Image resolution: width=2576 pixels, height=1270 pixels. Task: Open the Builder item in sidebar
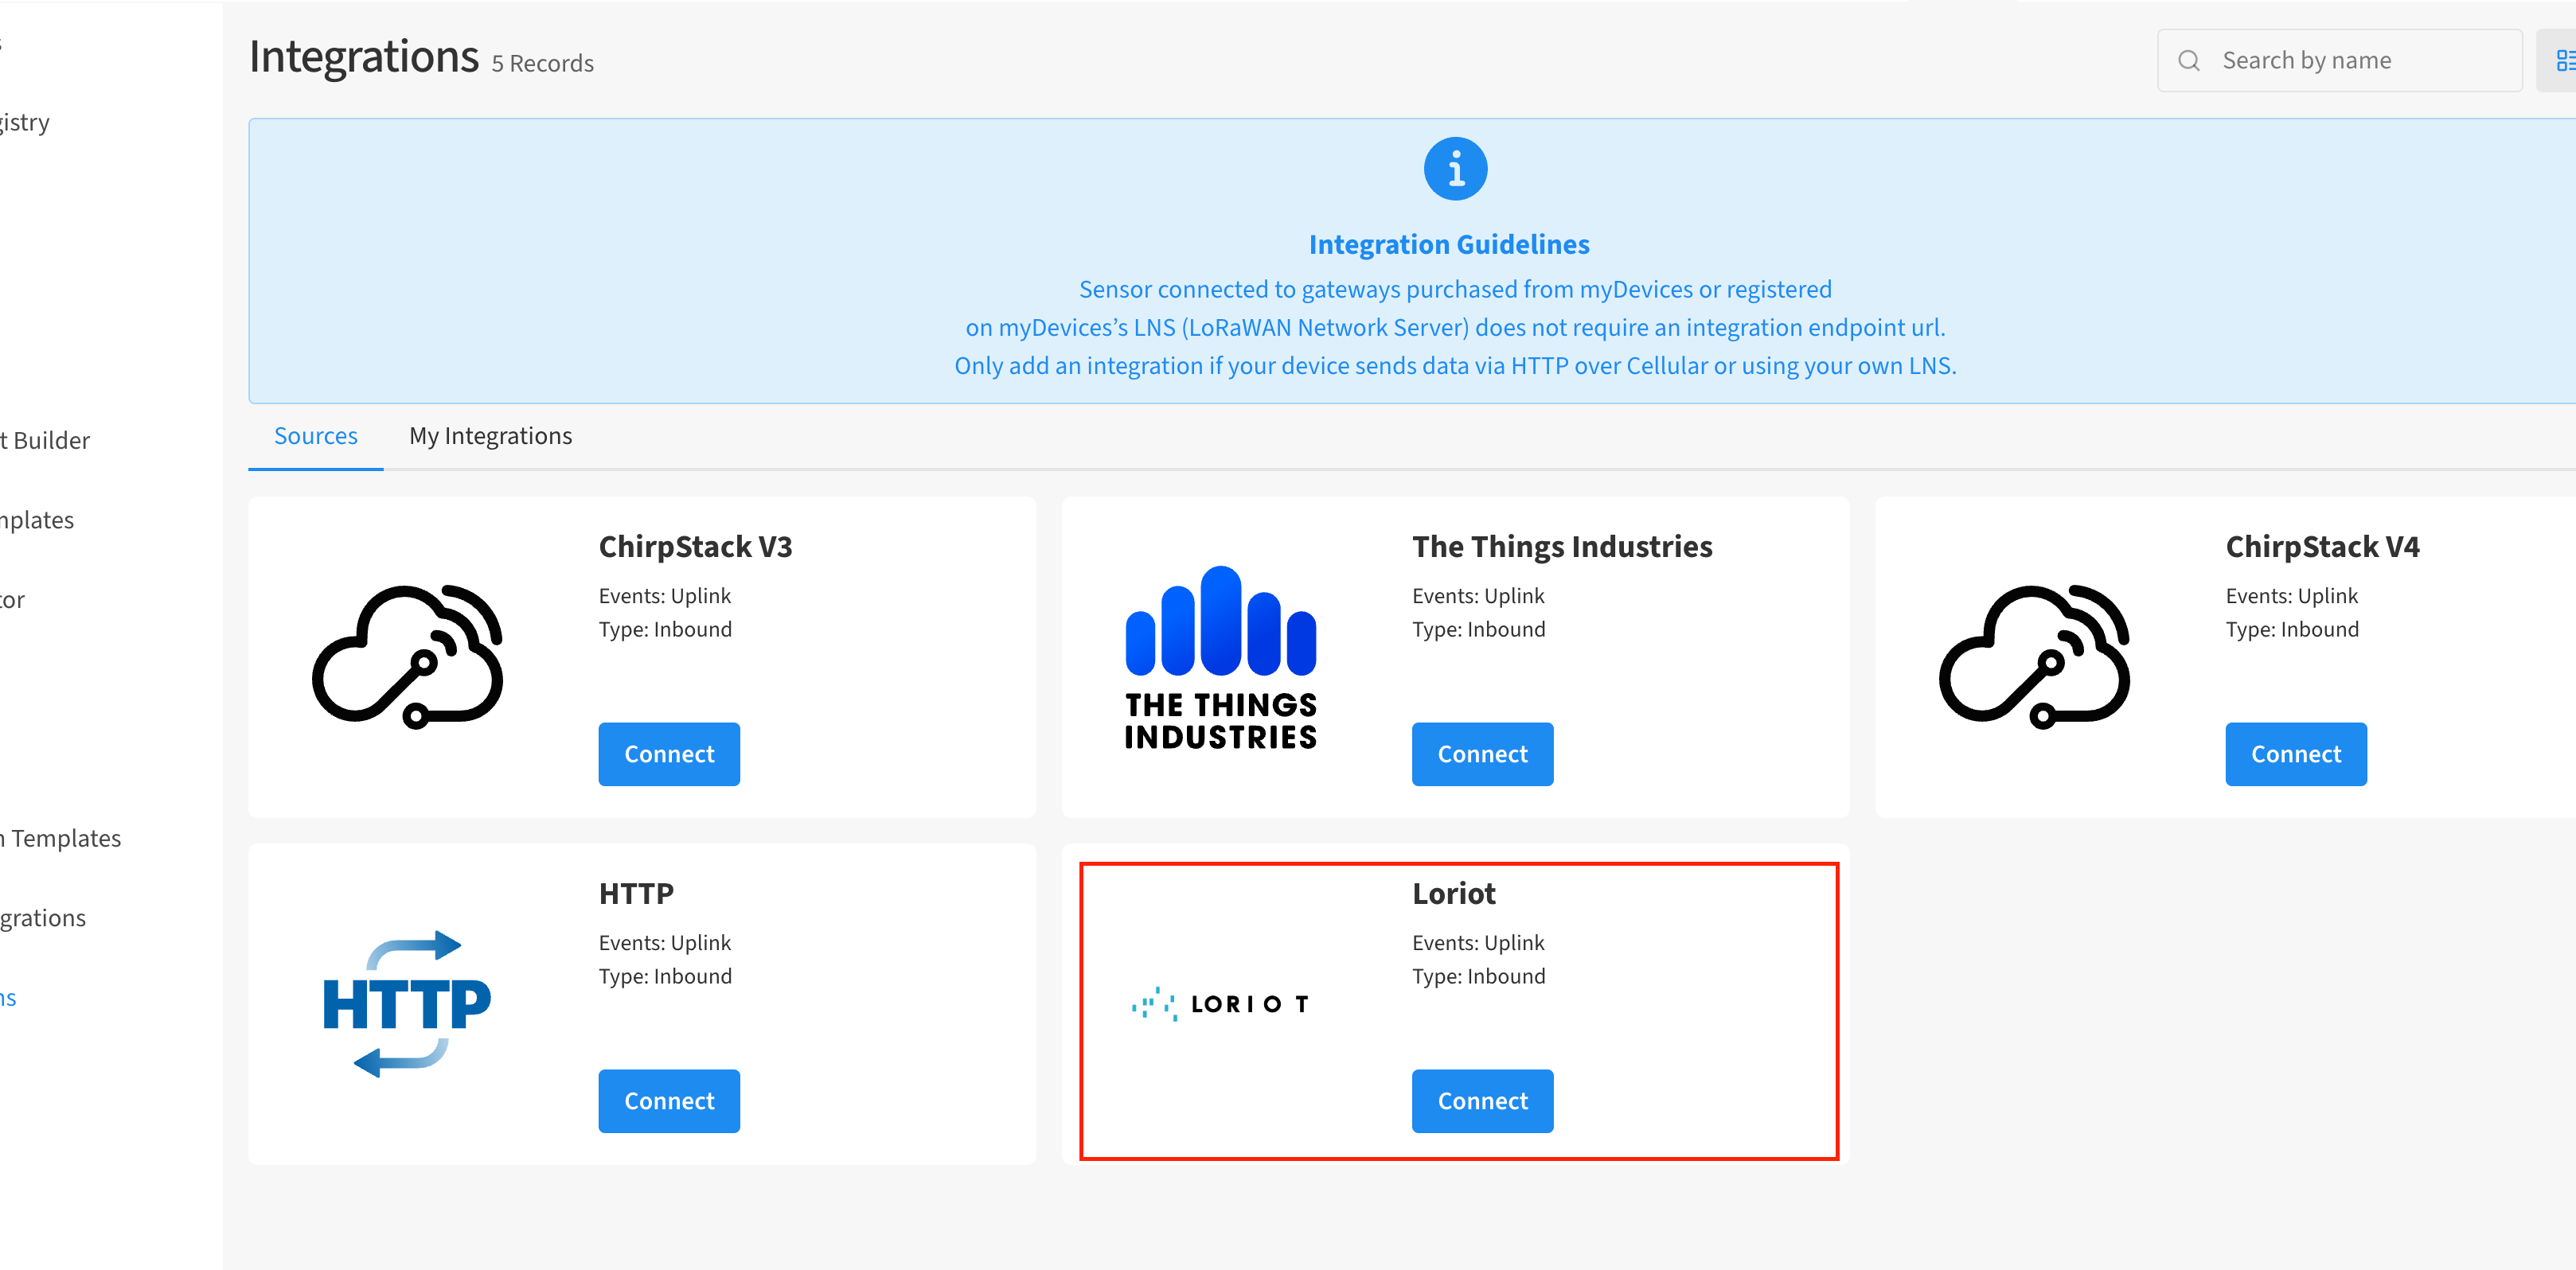(45, 441)
